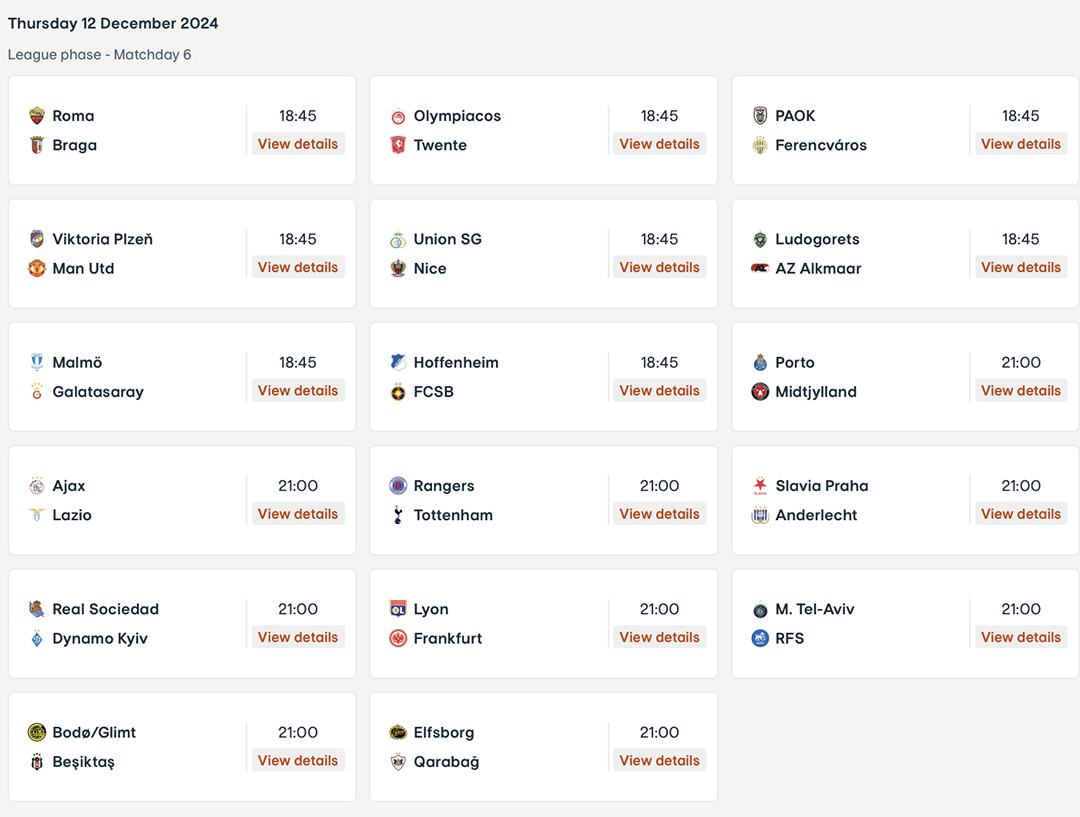View details for Olympiacos vs Twente
Screen dimensions: 1080x817
coord(659,144)
